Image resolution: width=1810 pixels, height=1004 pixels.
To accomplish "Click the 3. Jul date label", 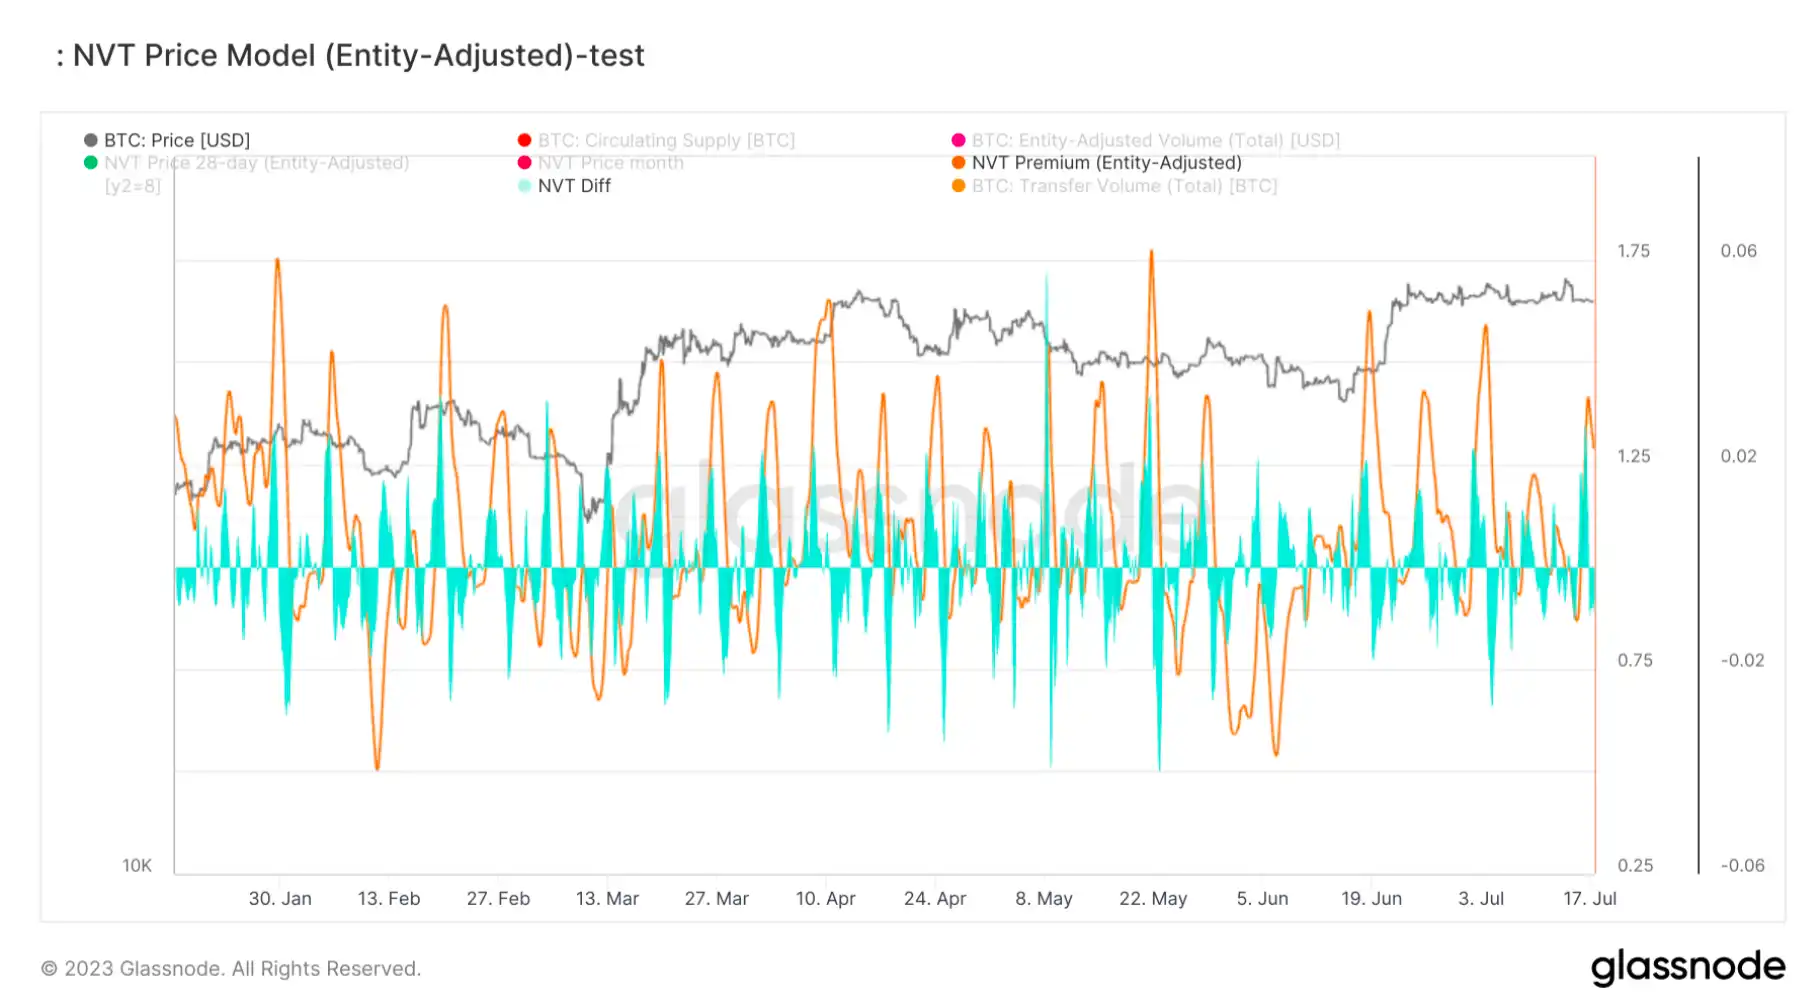I will (1481, 899).
